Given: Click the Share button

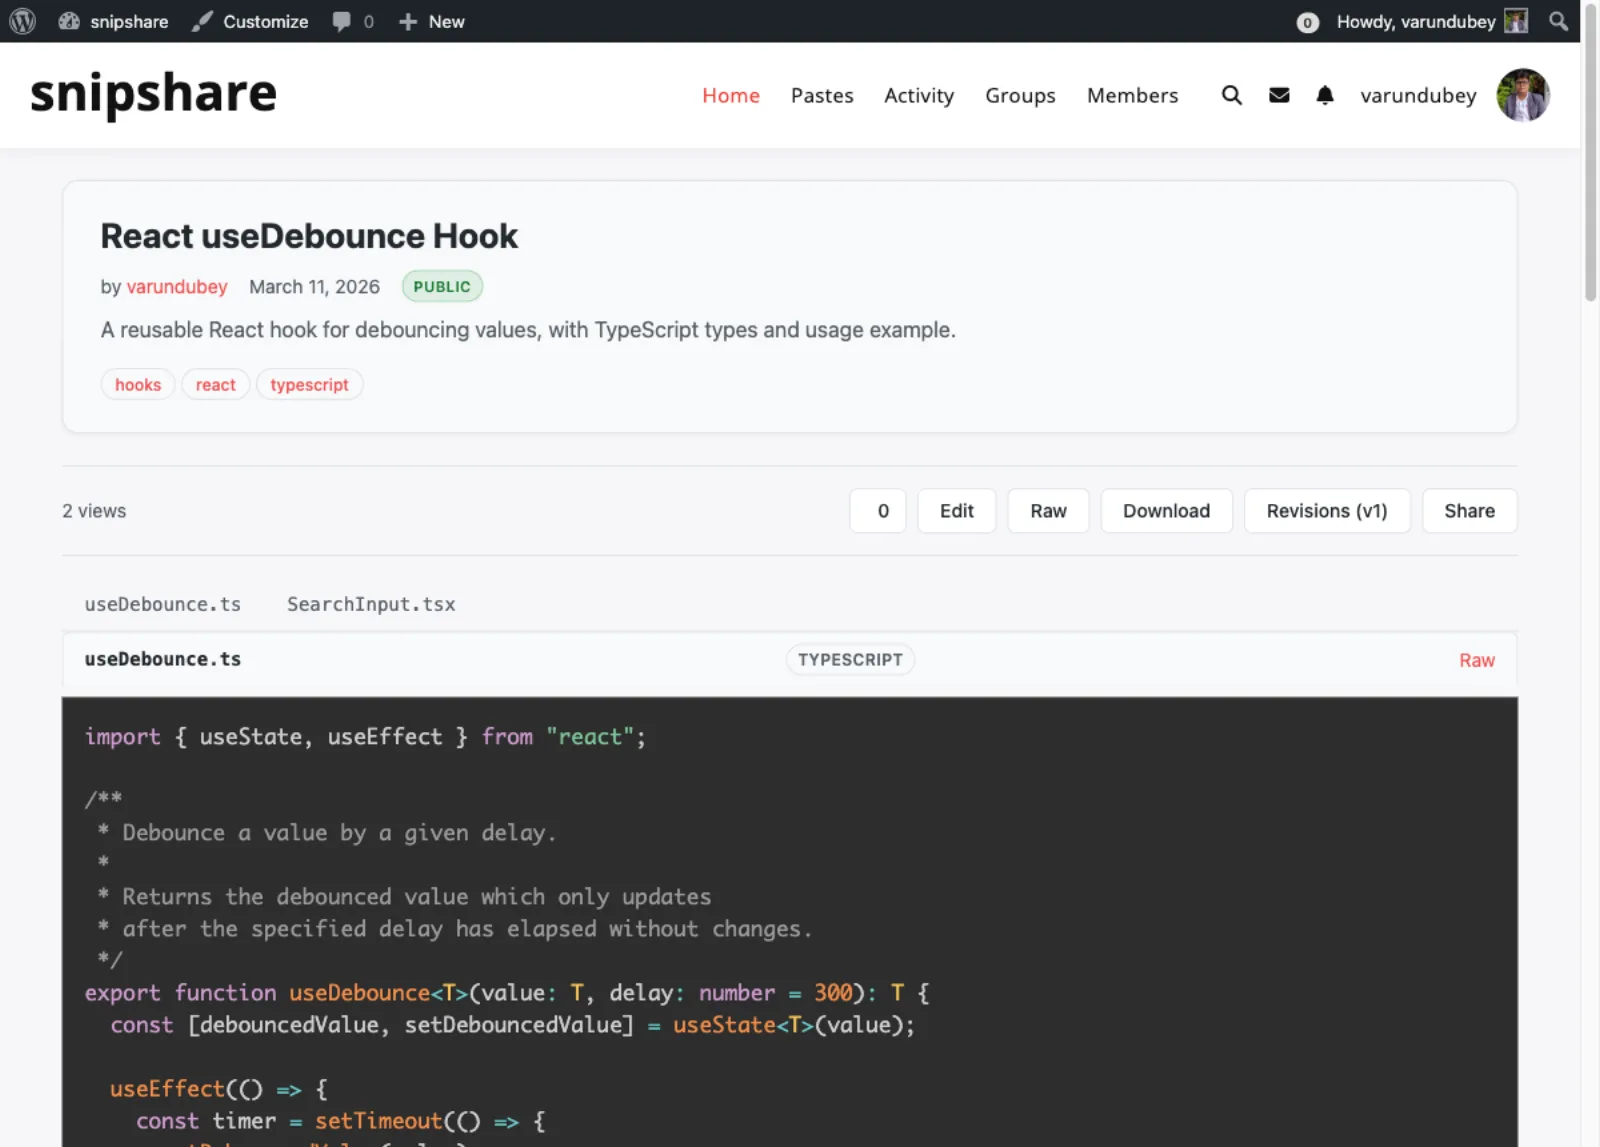Looking at the screenshot, I should (x=1469, y=511).
